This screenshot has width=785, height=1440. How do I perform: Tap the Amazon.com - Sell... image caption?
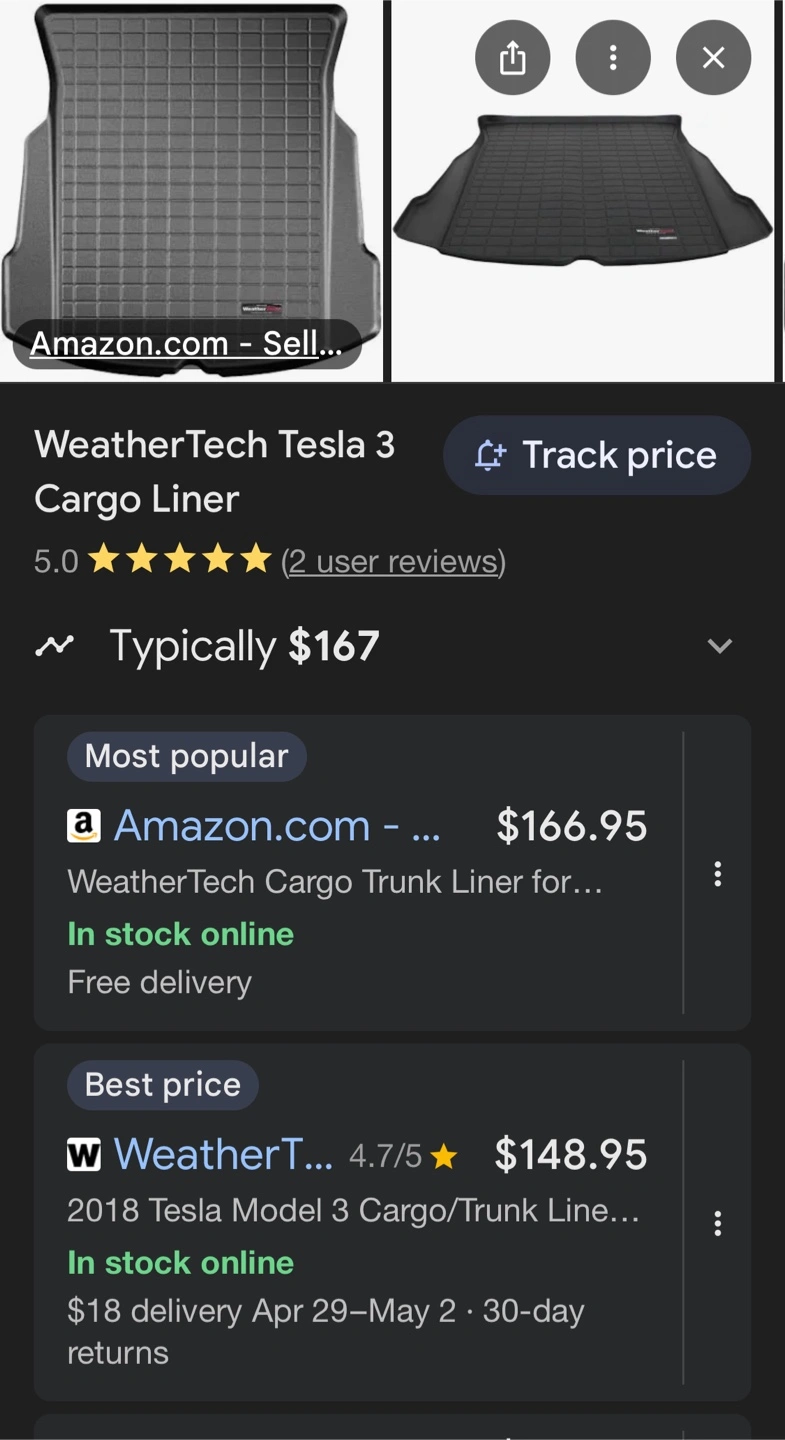point(186,344)
